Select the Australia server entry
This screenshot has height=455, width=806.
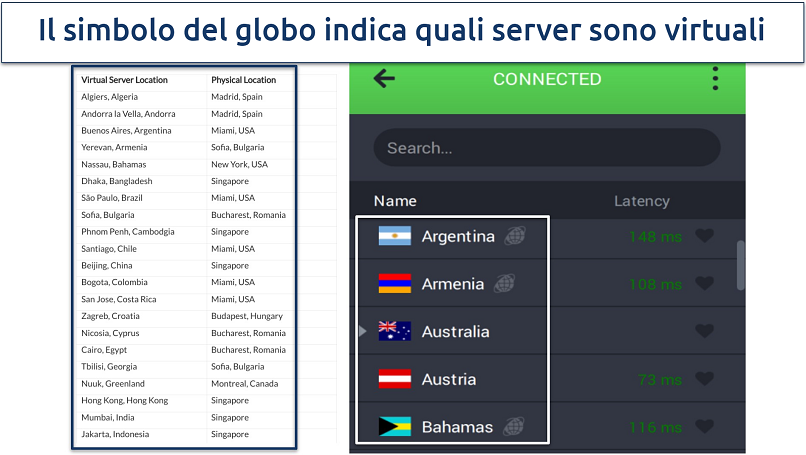coord(456,331)
